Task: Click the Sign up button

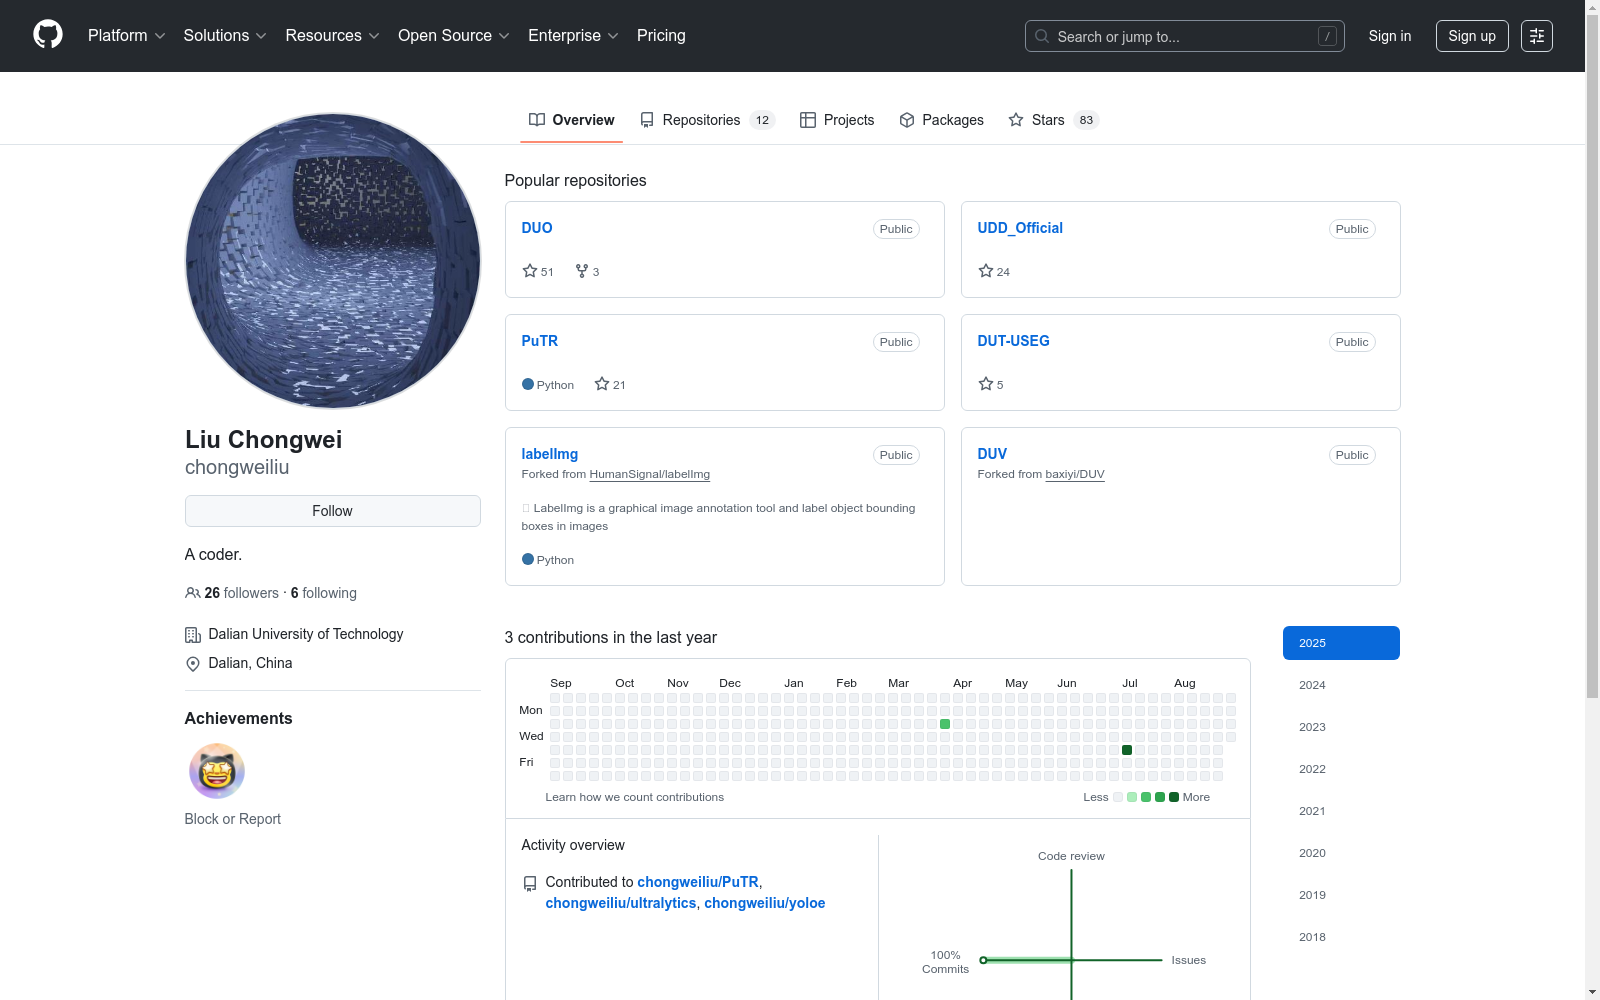Action: 1472,36
